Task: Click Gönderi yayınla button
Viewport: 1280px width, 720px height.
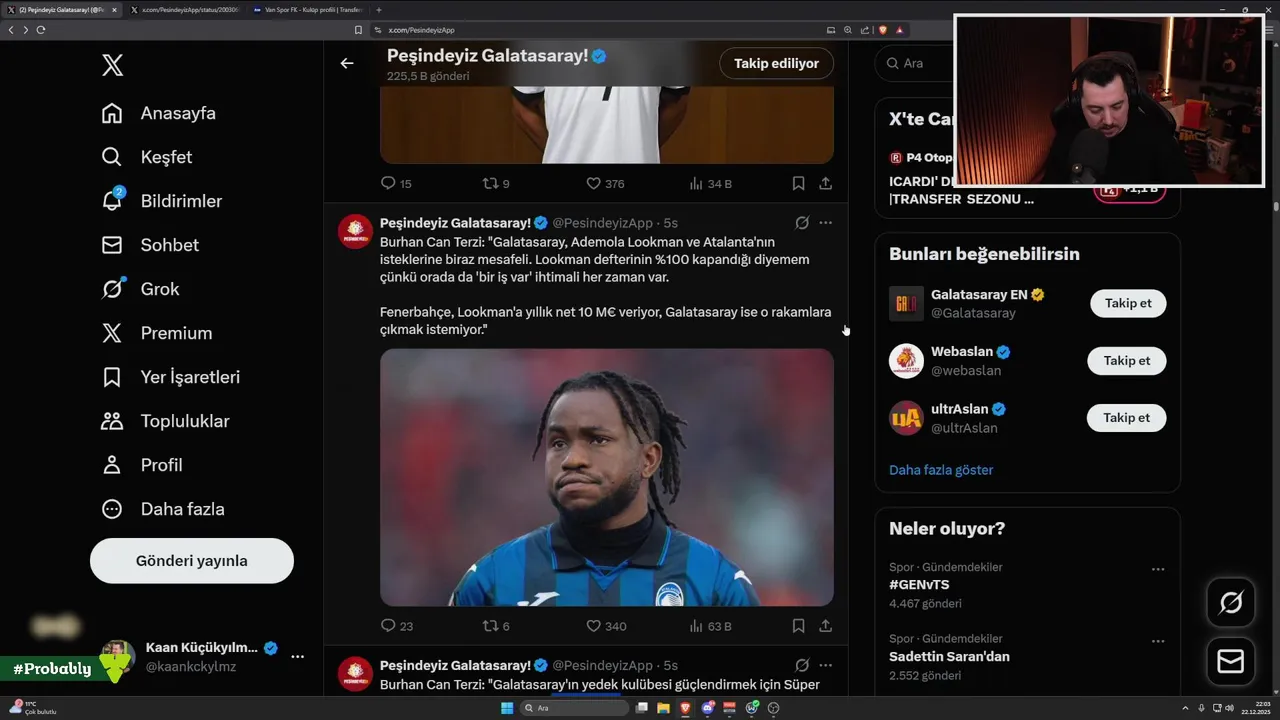Action: (192, 561)
